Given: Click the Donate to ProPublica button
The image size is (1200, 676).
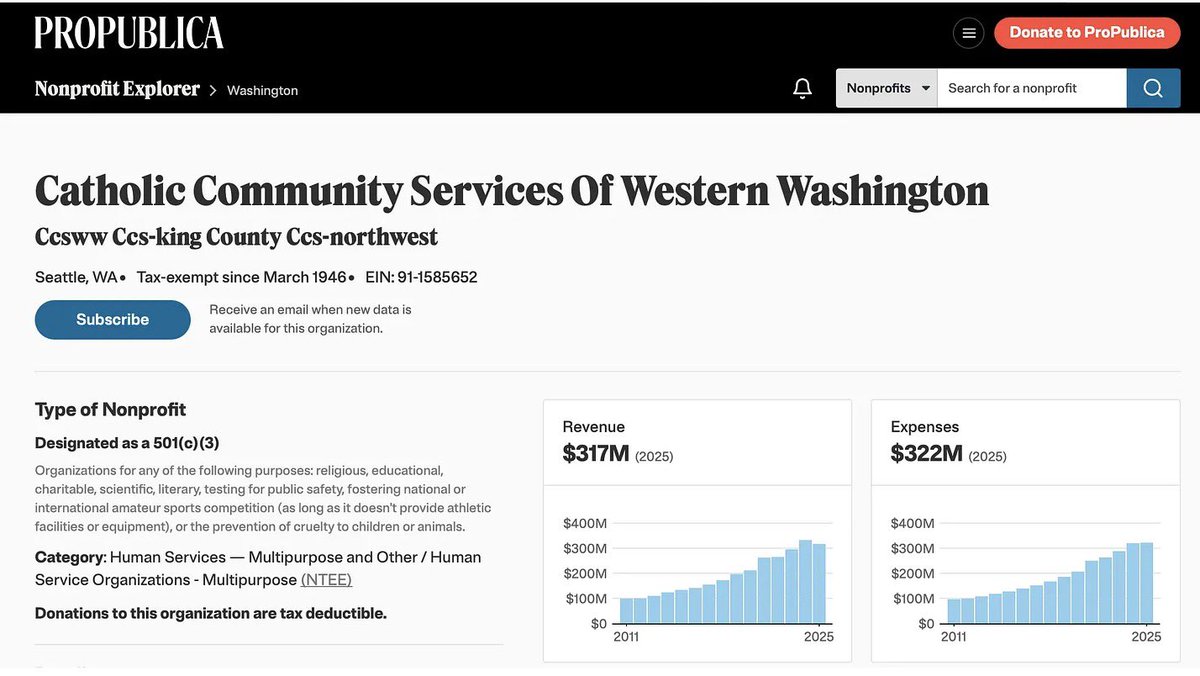Looking at the screenshot, I should pos(1087,32).
